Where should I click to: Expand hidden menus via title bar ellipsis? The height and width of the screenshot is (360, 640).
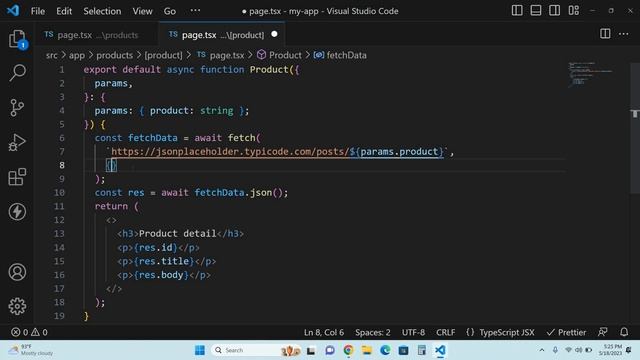195,10
